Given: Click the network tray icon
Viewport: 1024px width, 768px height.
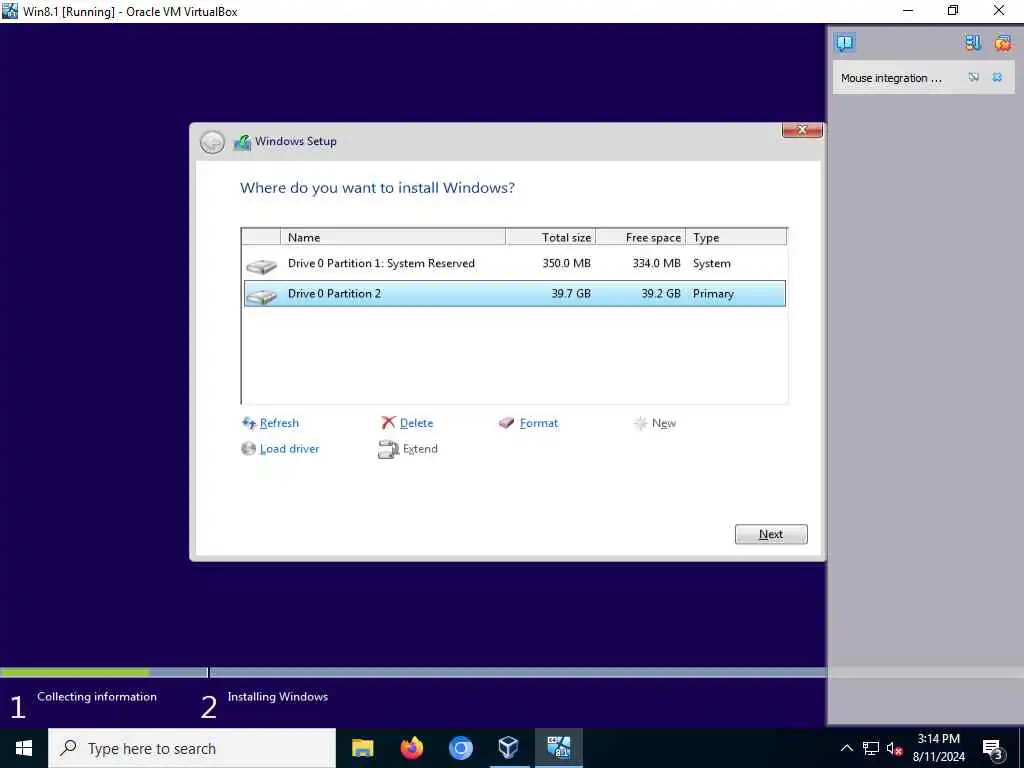Looking at the screenshot, I should click(x=871, y=748).
